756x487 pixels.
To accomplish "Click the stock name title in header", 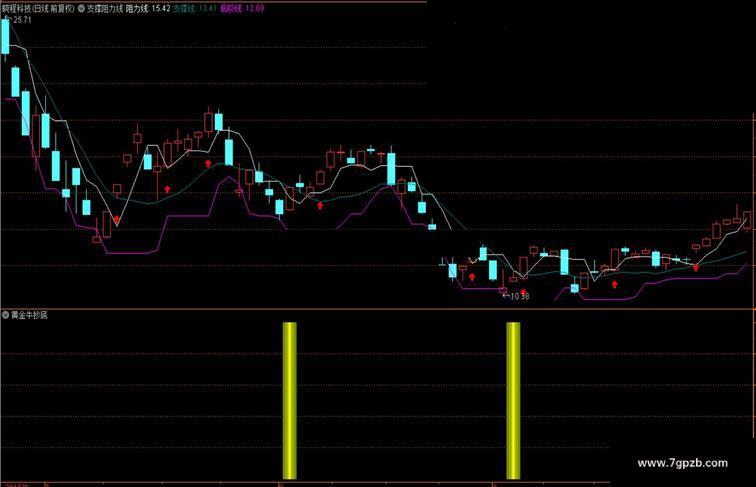I will click(x=39, y=8).
